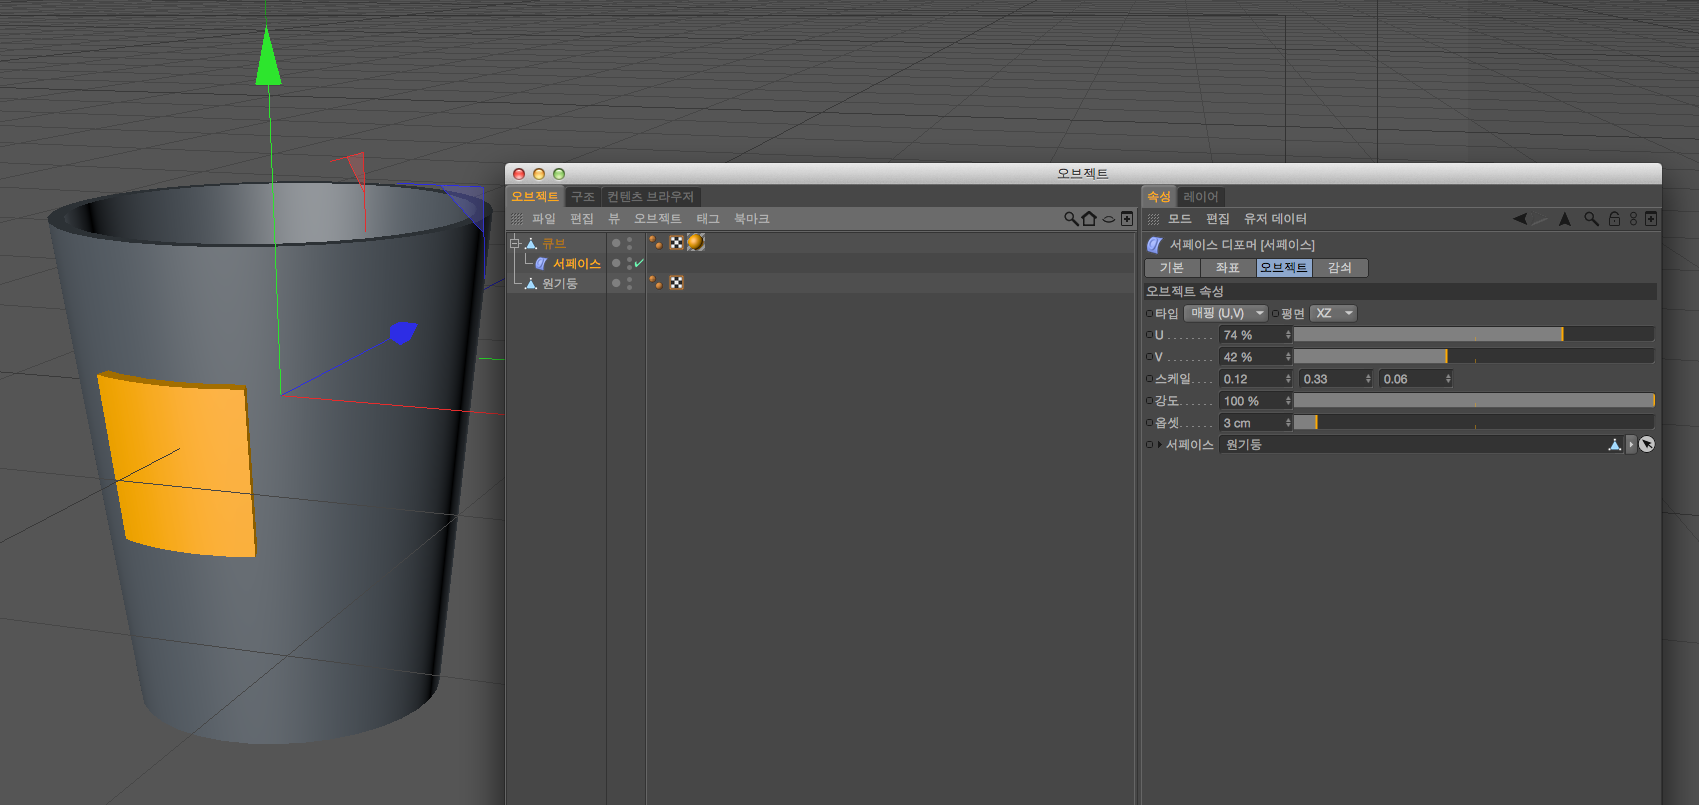Toggle the green enable checkmark for 서페이스
This screenshot has width=1699, height=805.
coord(639,263)
